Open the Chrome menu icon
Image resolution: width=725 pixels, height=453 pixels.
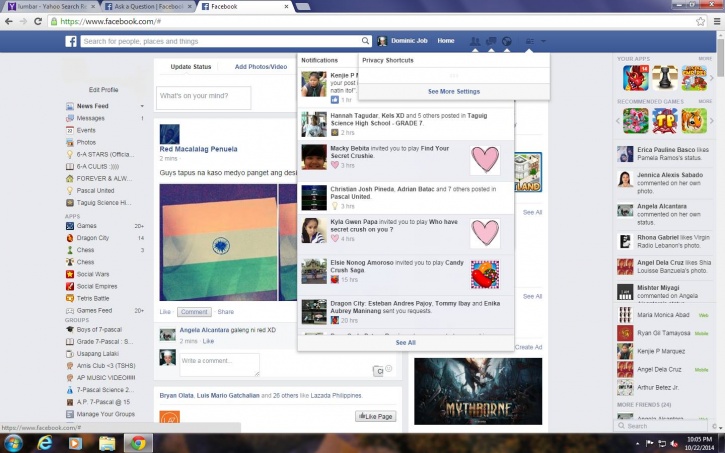pos(717,21)
